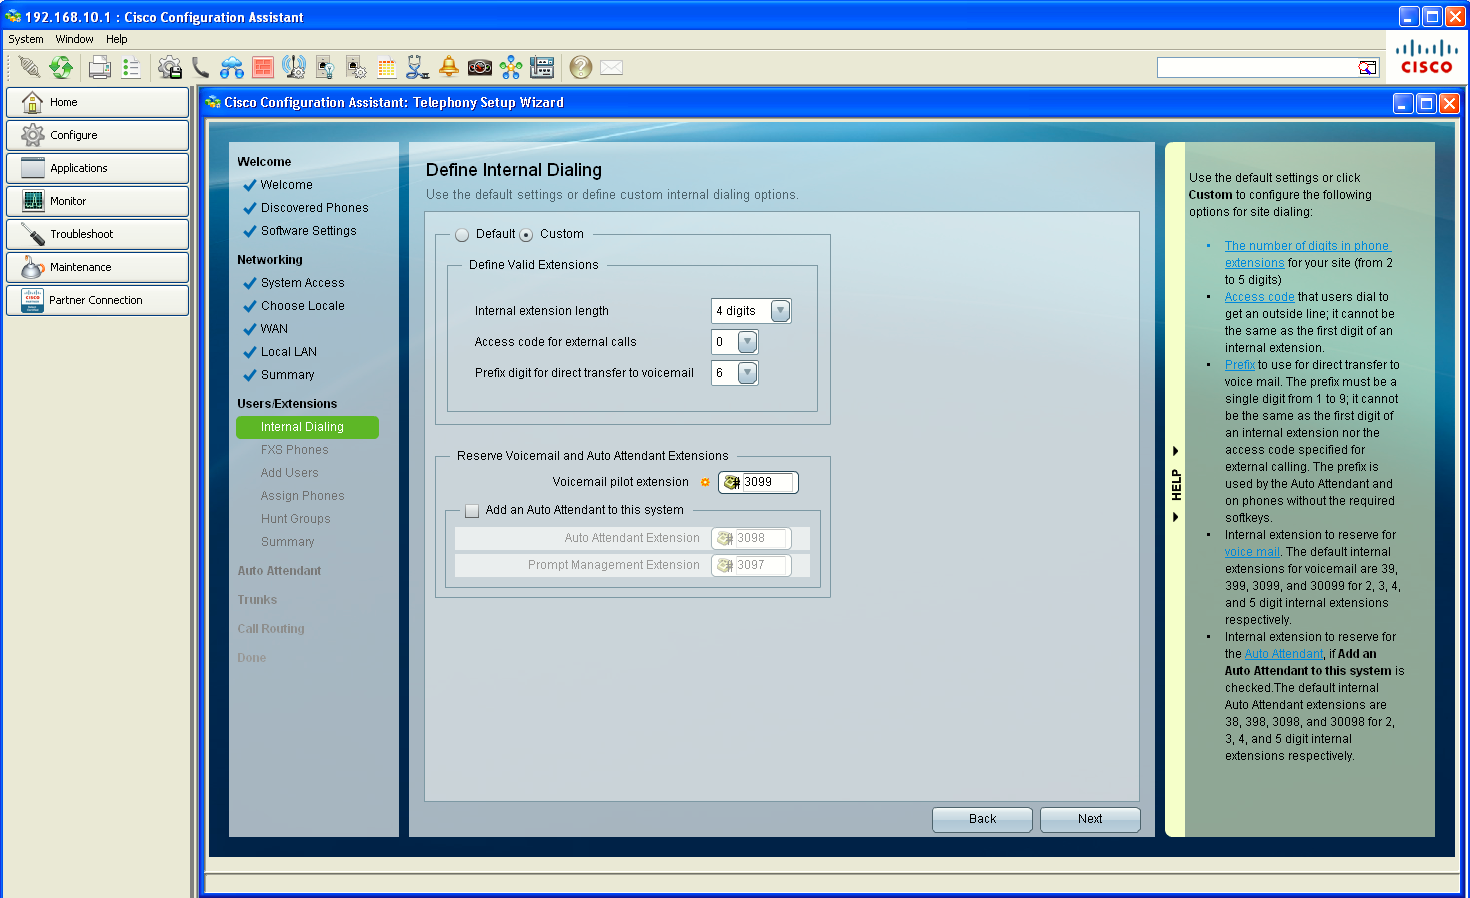
Task: Open the yellow alert bell icon
Action: (449, 67)
